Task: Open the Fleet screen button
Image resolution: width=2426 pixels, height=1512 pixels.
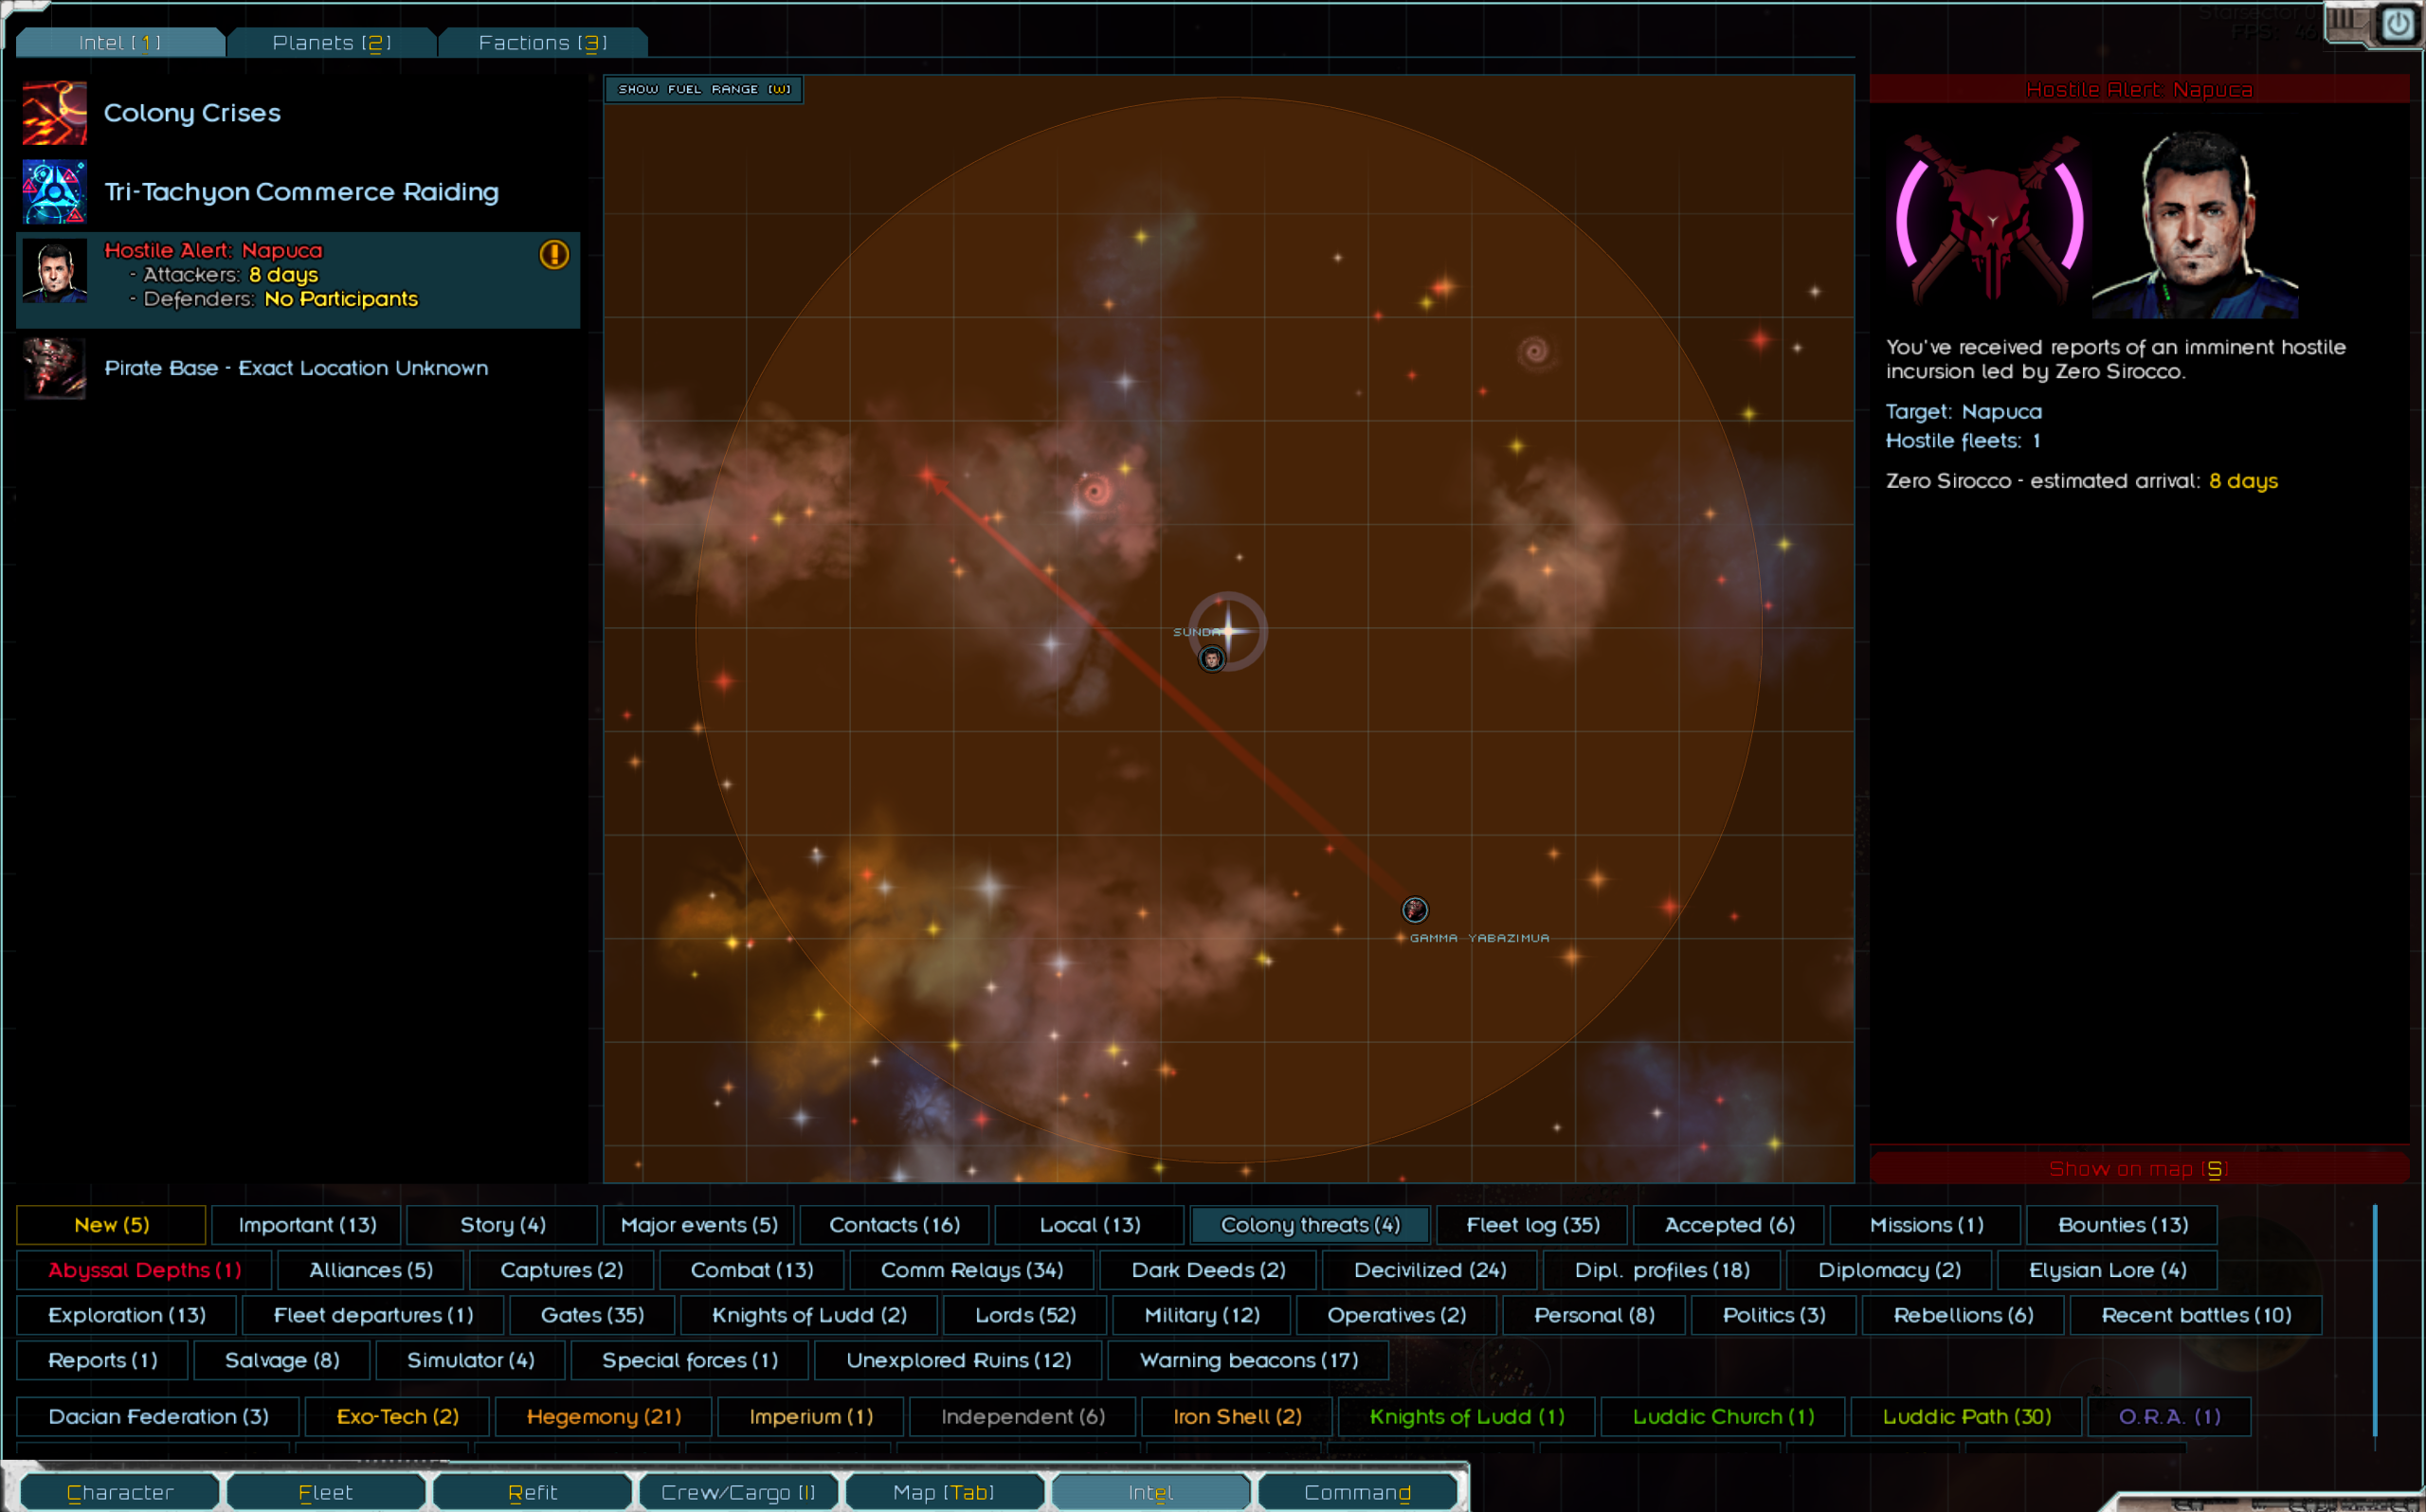Action: [326, 1492]
